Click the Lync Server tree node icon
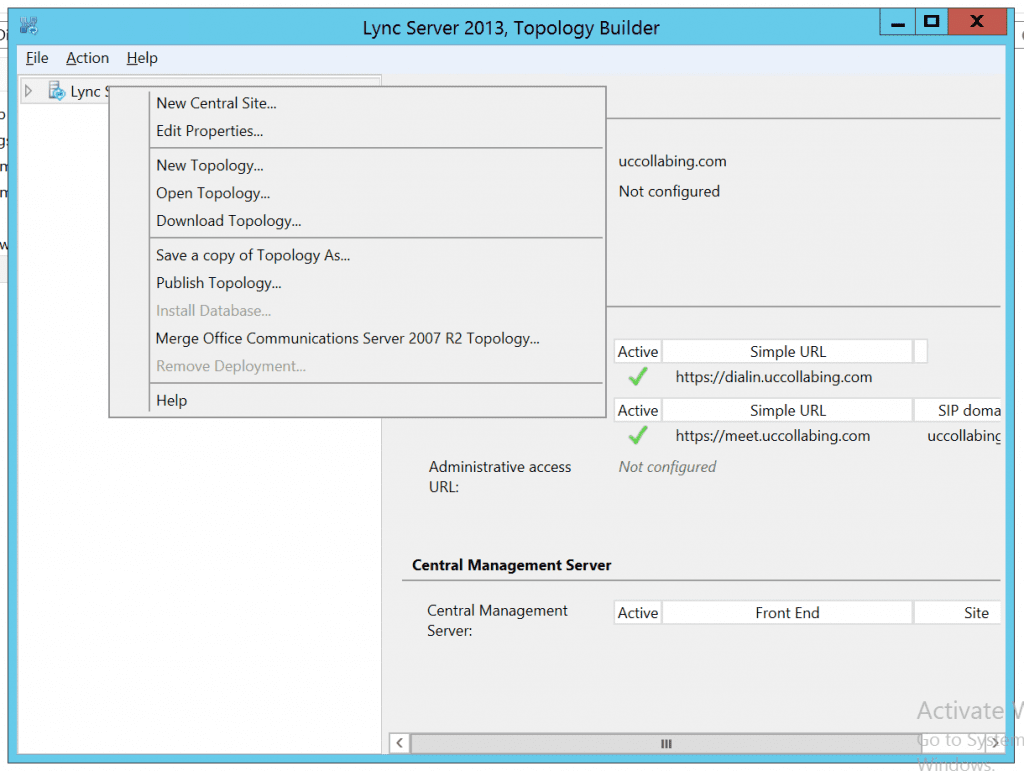1024x771 pixels. pyautogui.click(x=57, y=91)
